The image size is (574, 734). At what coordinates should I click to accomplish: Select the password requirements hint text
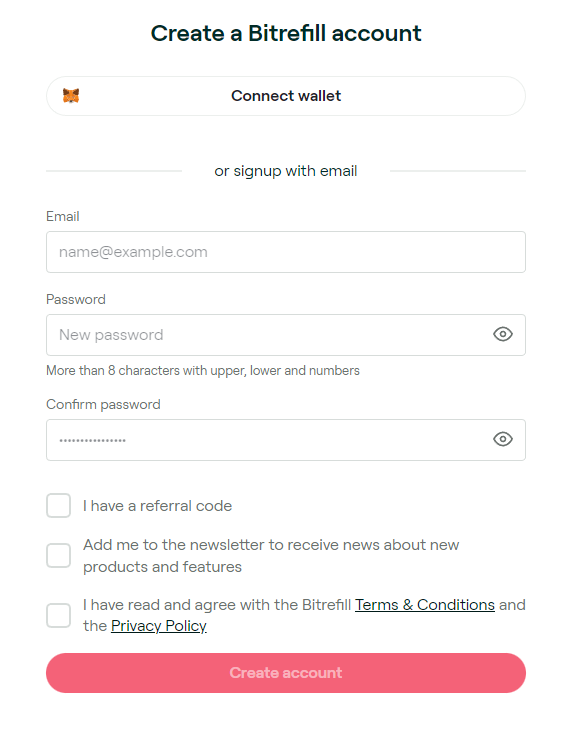(x=203, y=371)
